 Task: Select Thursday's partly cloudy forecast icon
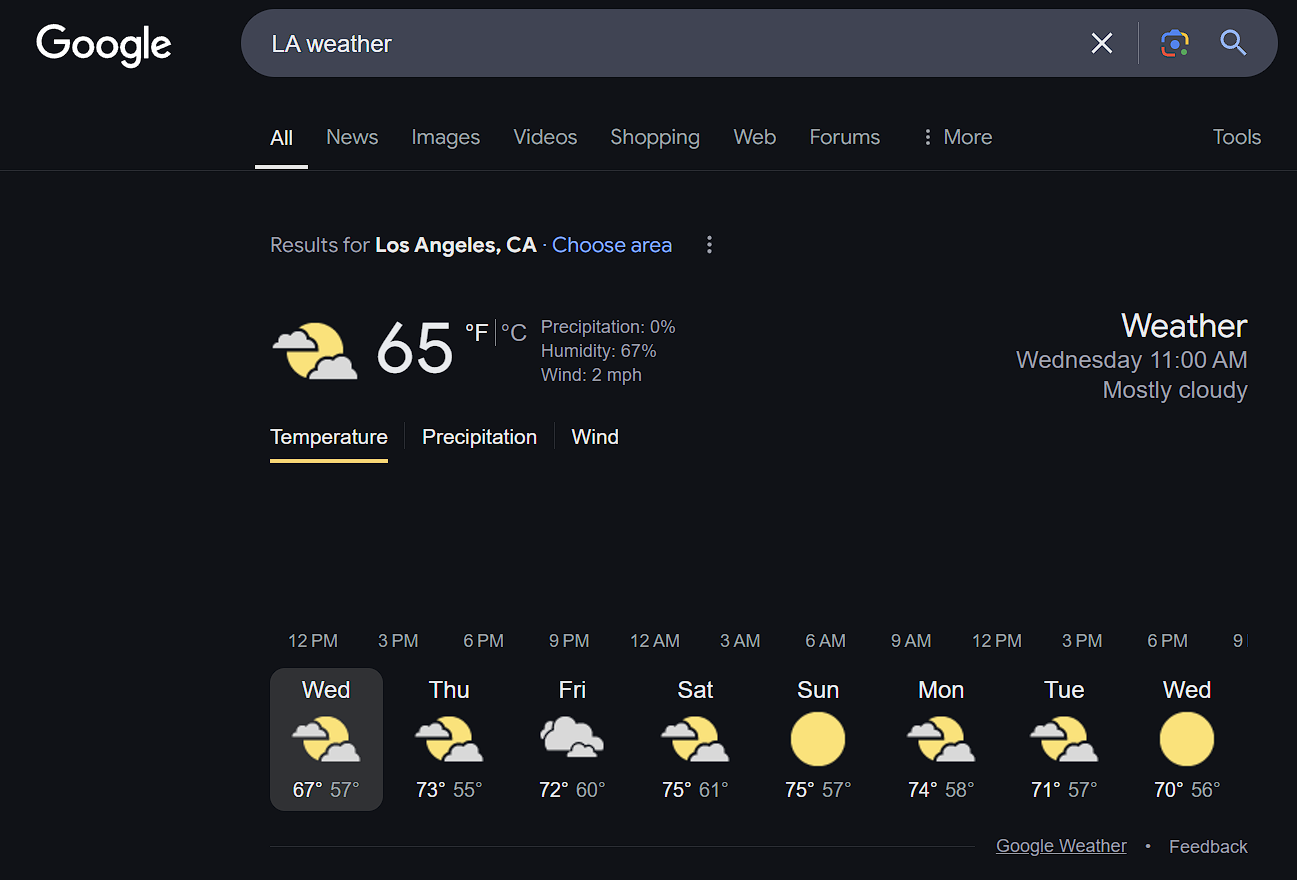449,739
